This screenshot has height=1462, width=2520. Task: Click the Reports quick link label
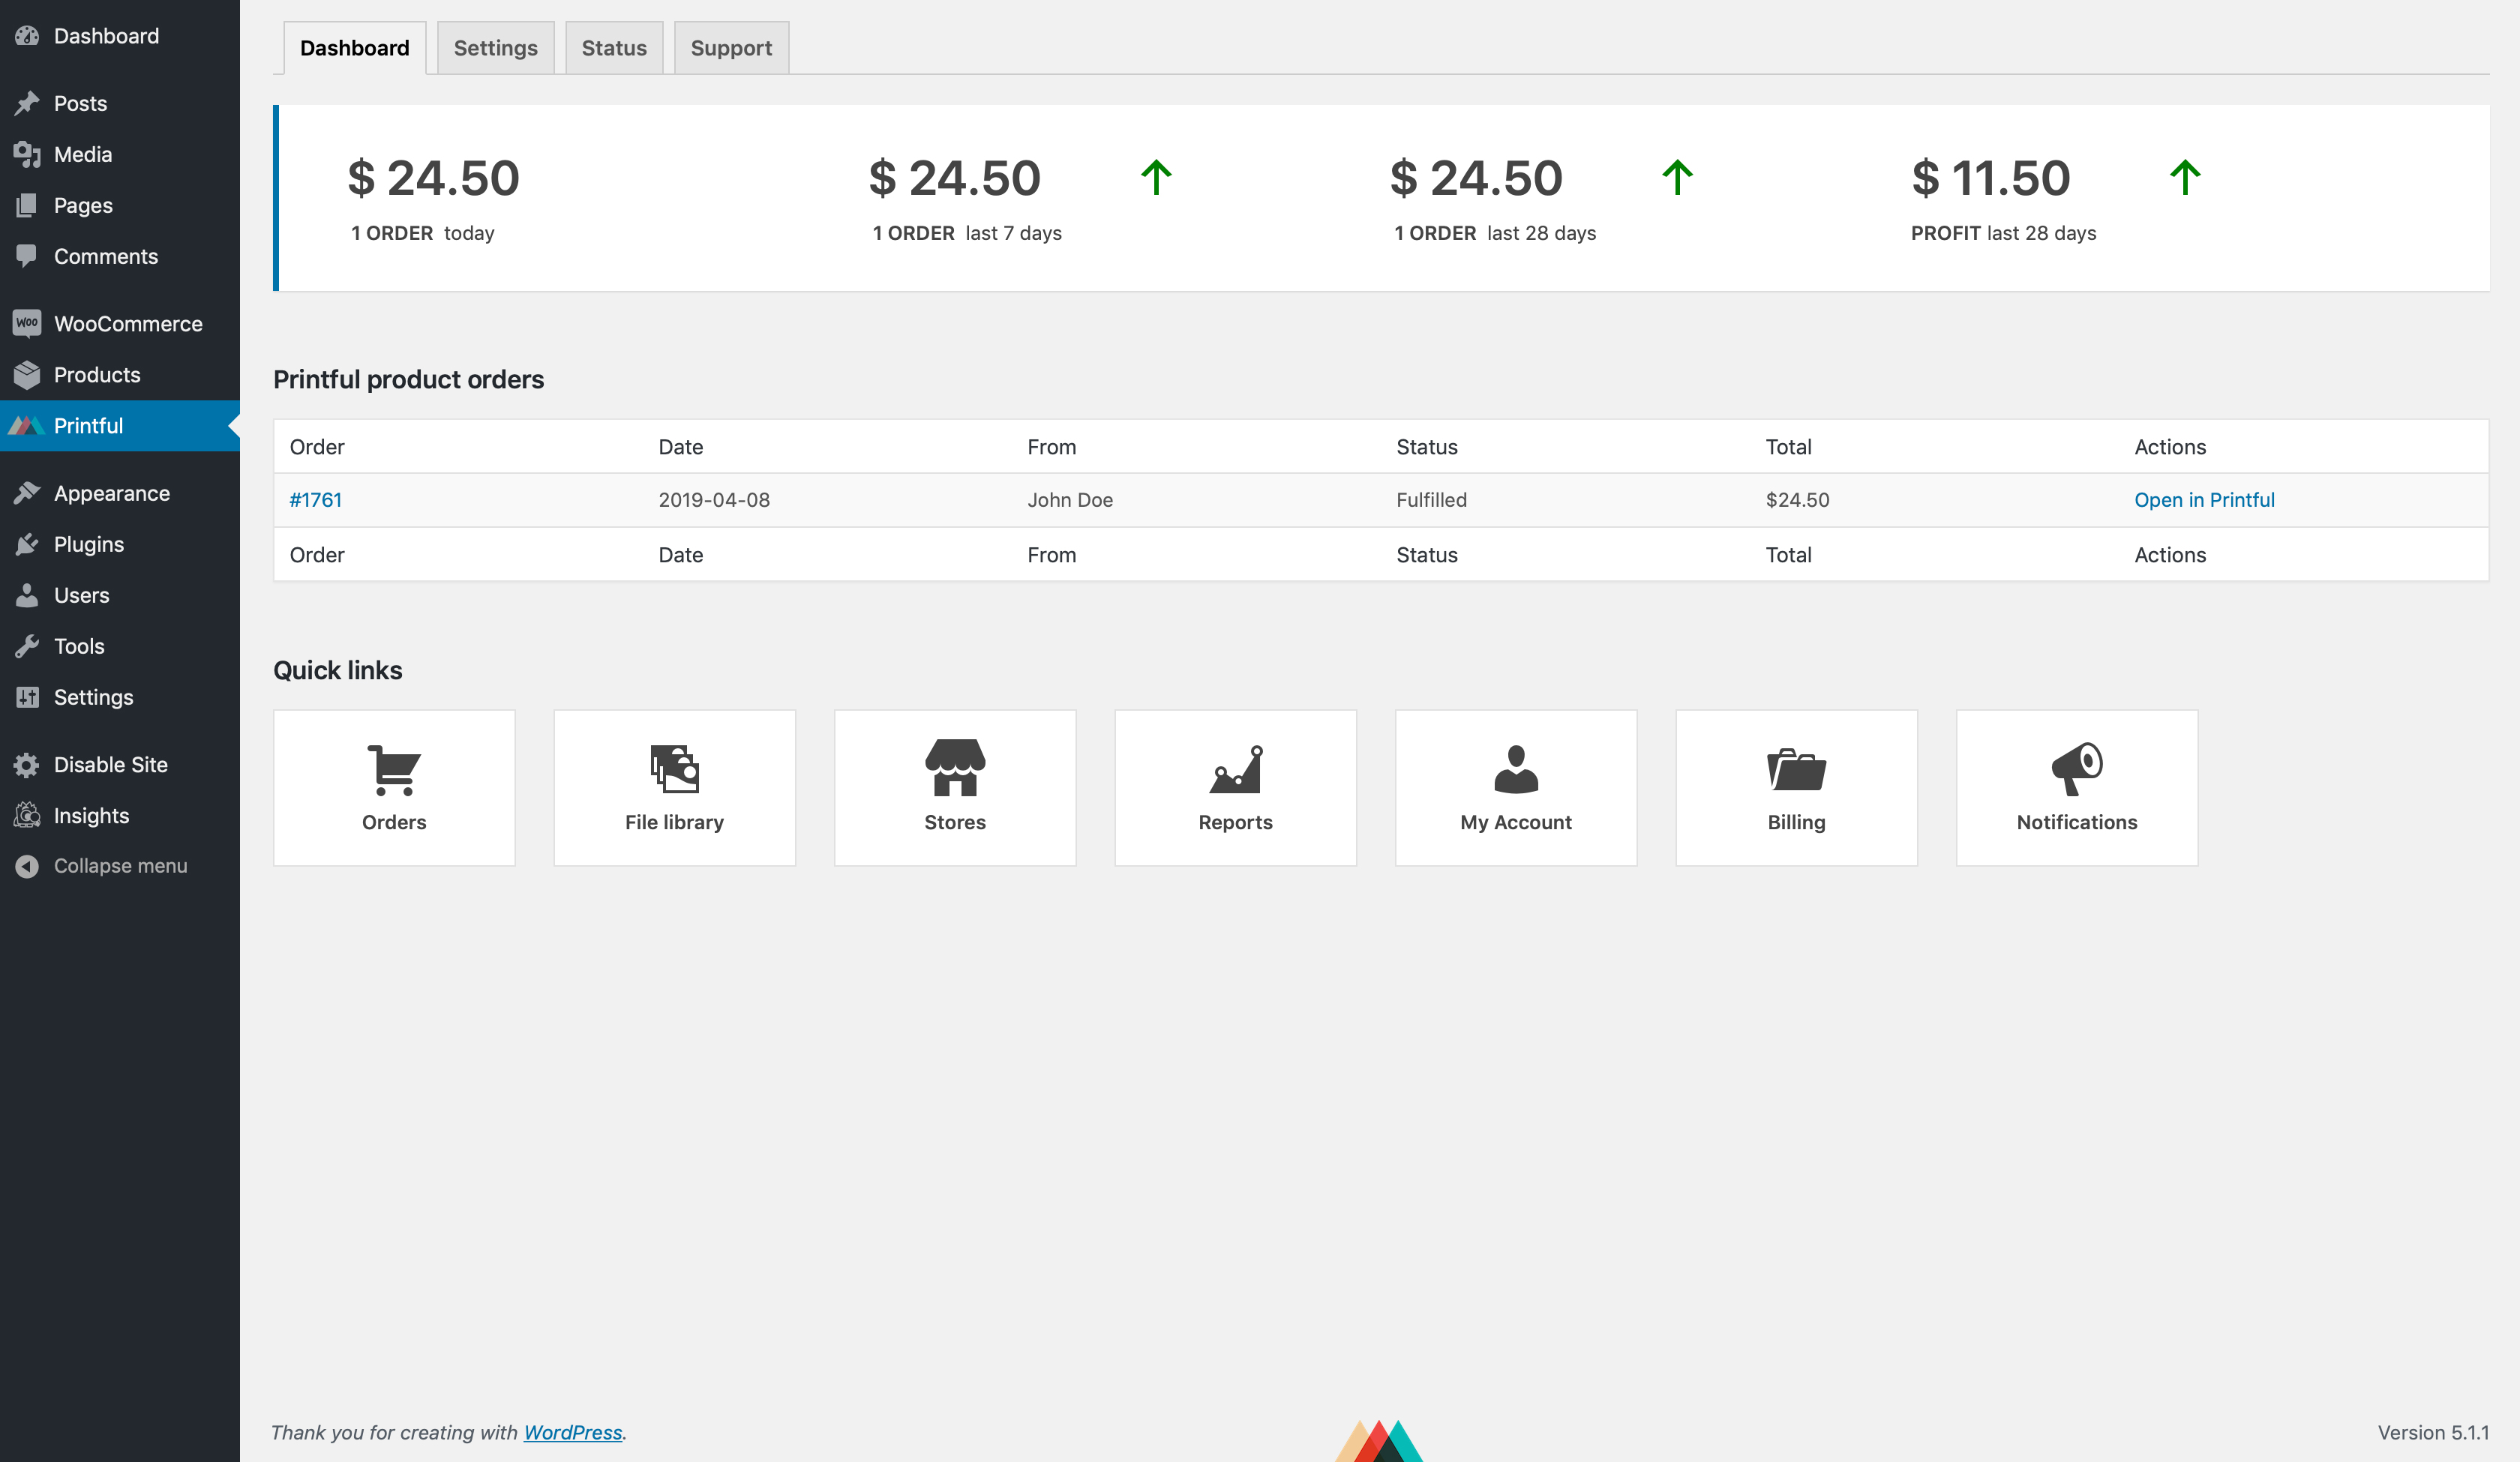[1236, 822]
